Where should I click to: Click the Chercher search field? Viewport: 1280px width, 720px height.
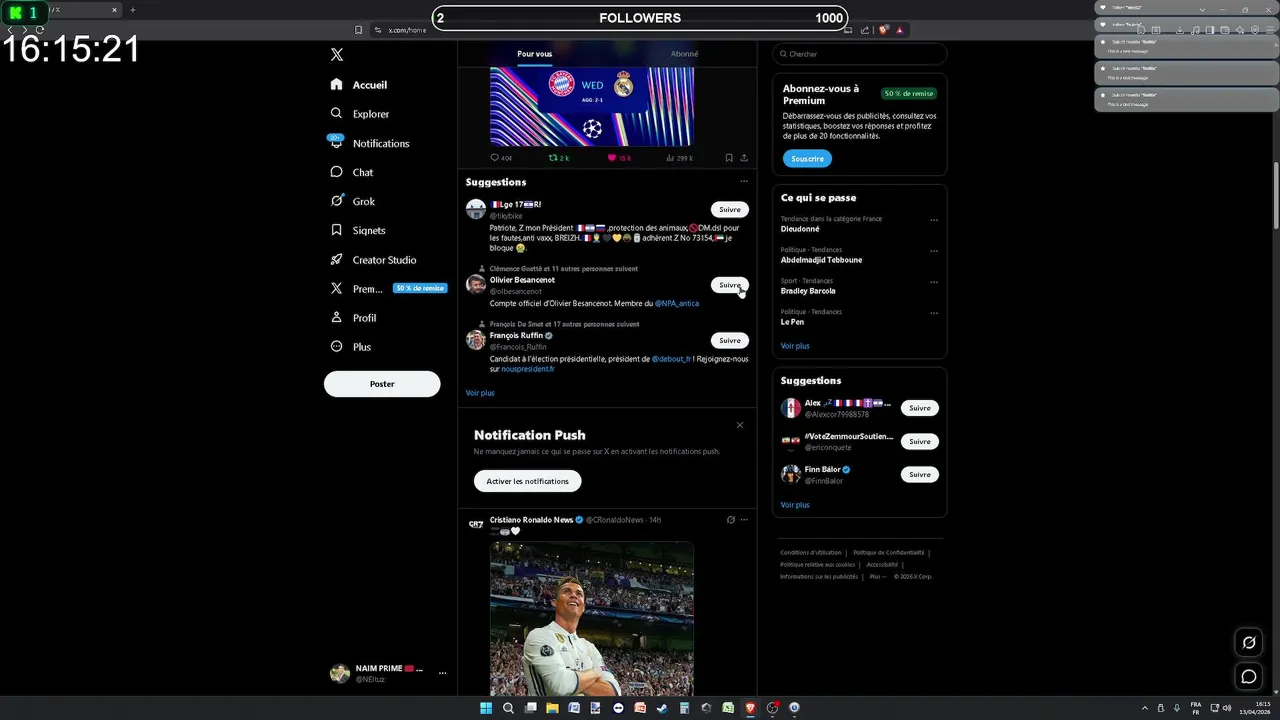point(860,54)
